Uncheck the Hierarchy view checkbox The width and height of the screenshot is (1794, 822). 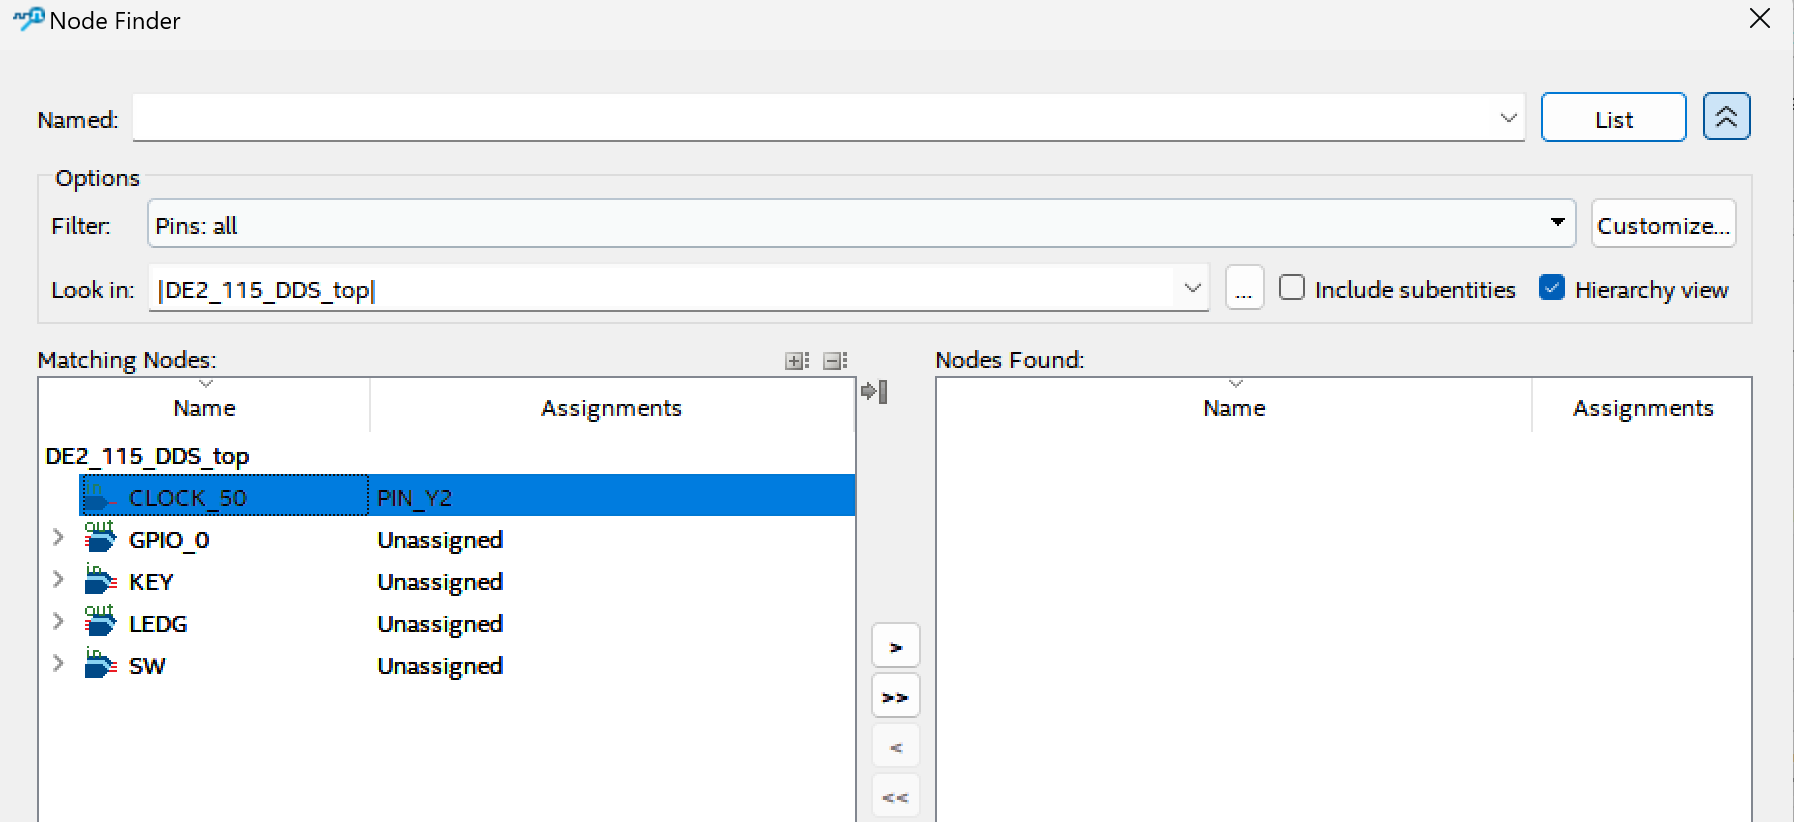(1552, 288)
